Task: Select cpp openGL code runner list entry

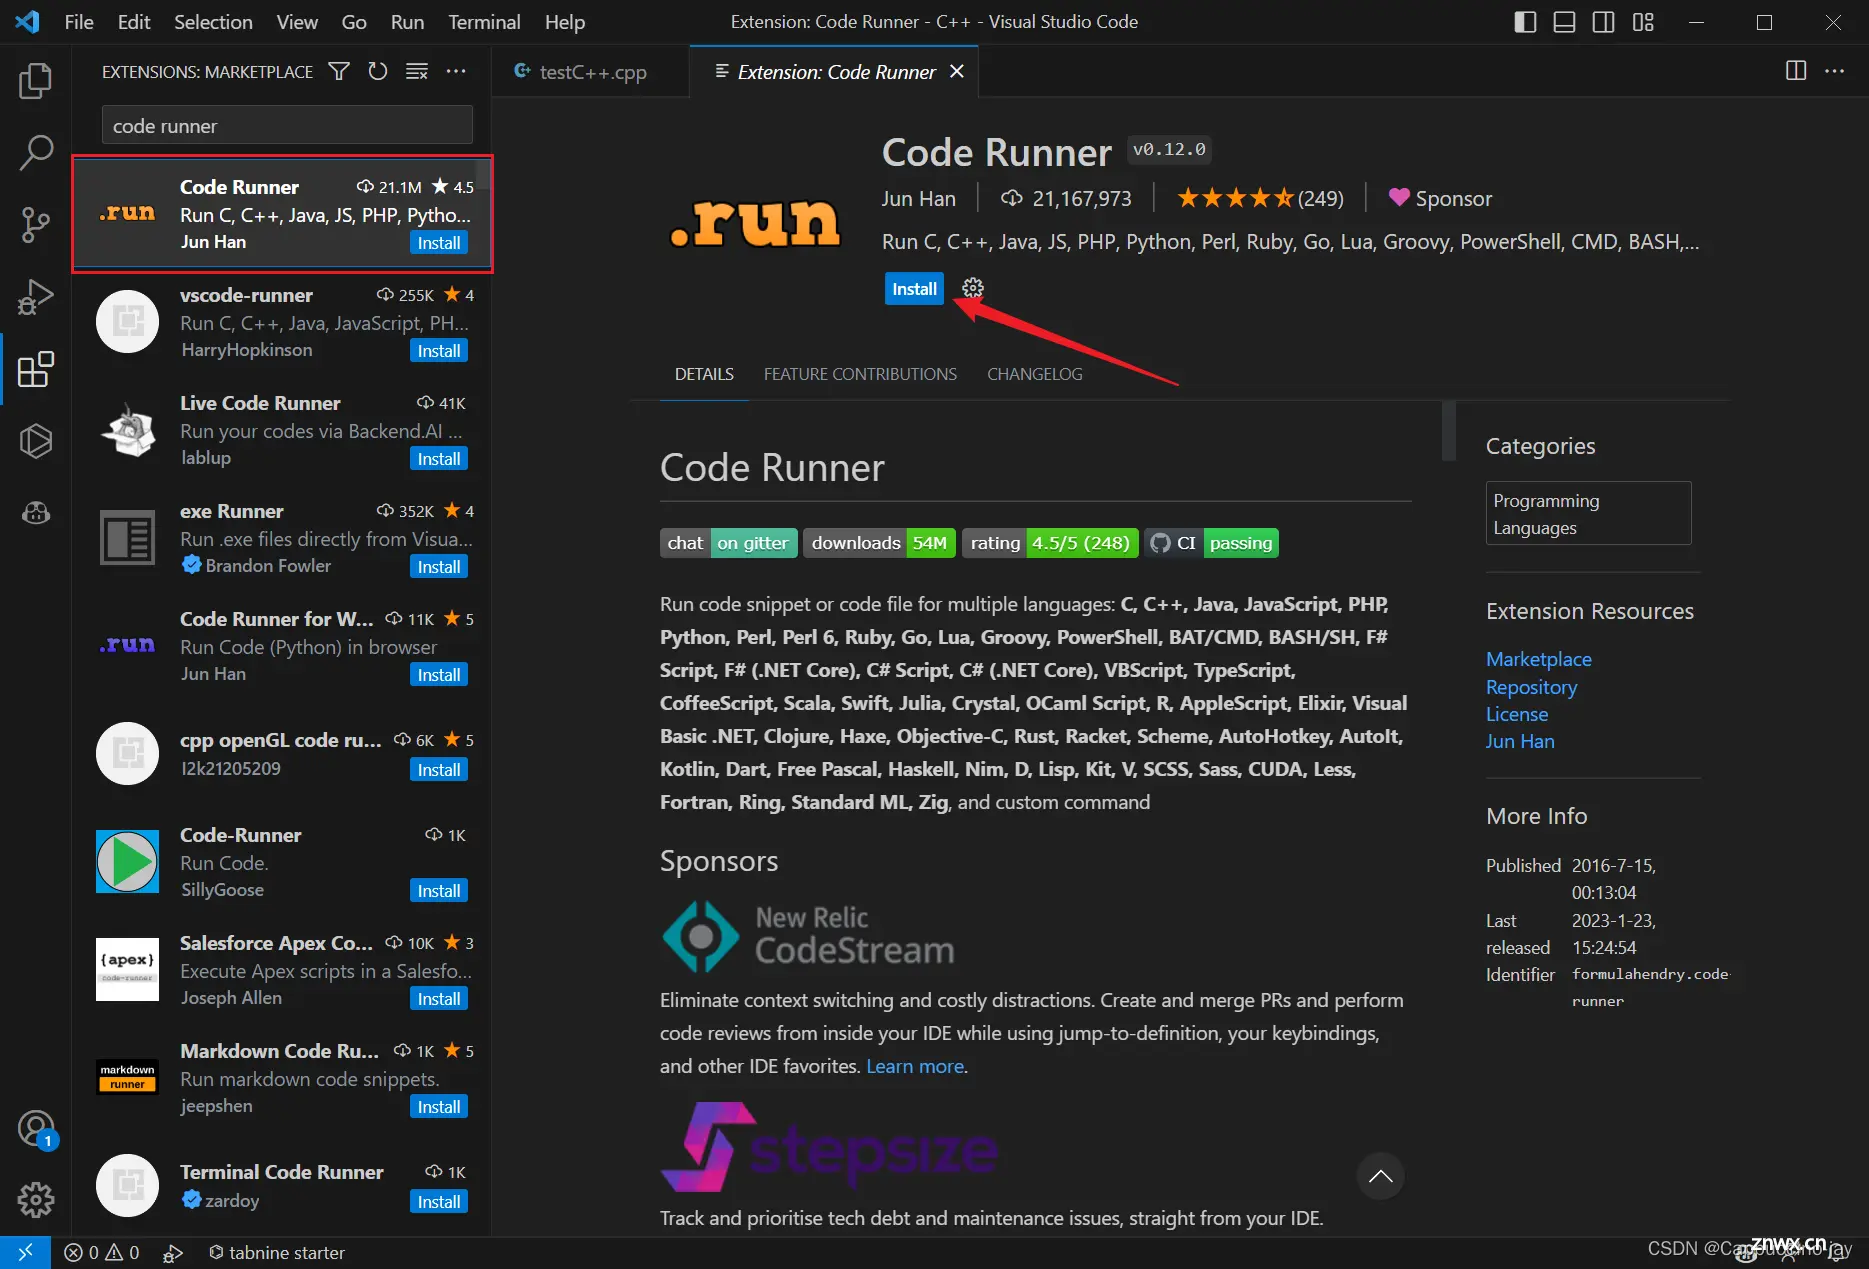Action: click(x=282, y=754)
